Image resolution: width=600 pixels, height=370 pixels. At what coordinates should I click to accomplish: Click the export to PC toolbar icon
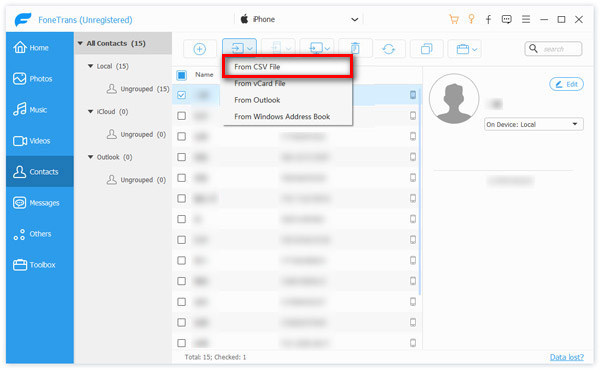tap(316, 49)
